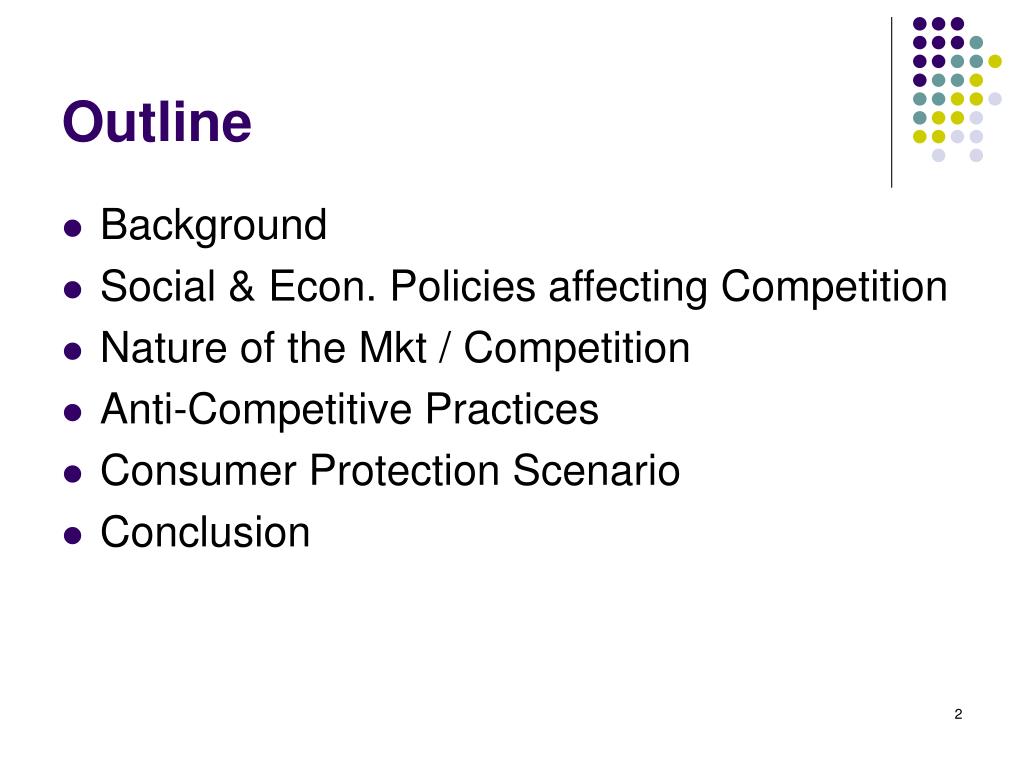Select the Anti-Competitive Practices line

pos(349,409)
